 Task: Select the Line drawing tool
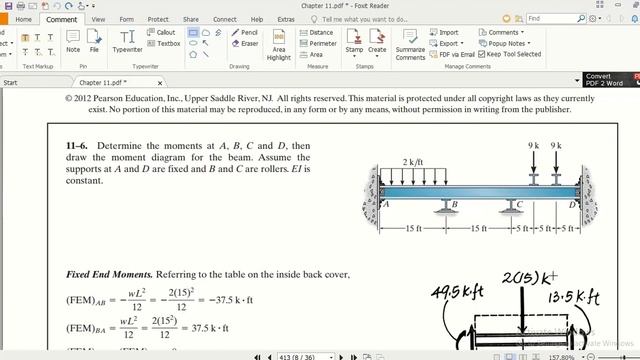click(x=206, y=54)
